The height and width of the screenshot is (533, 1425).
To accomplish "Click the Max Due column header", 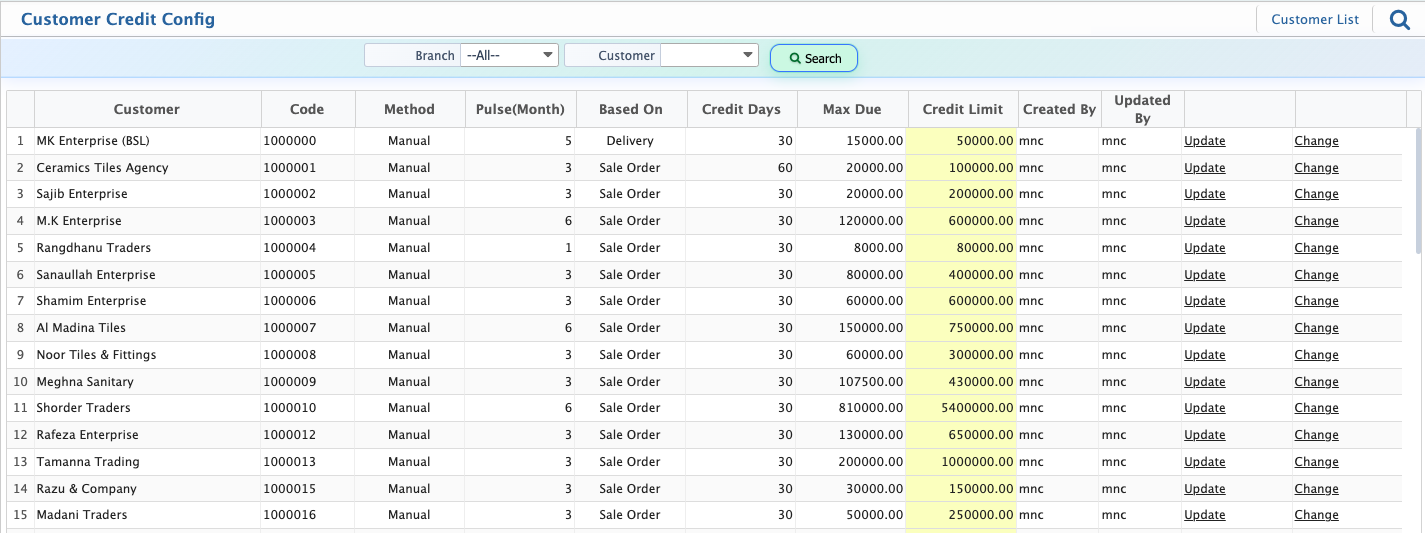I will [x=852, y=109].
